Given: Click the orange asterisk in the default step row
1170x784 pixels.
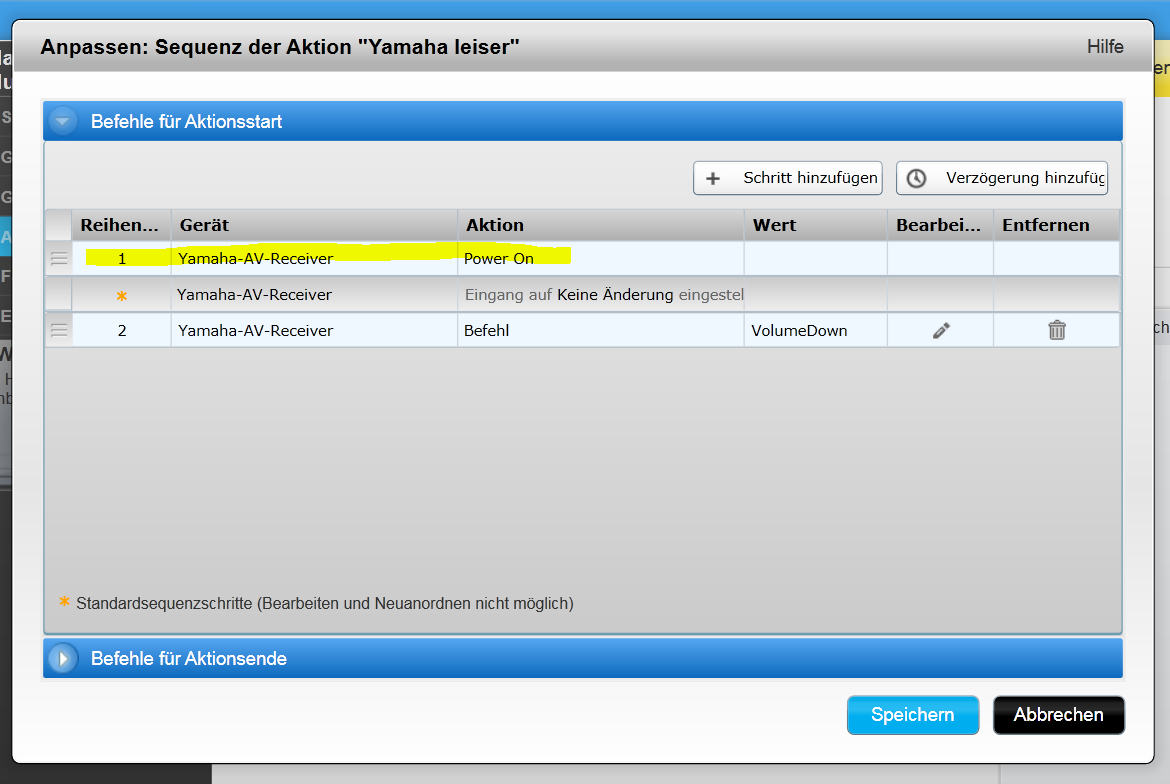Looking at the screenshot, I should pos(122,296).
